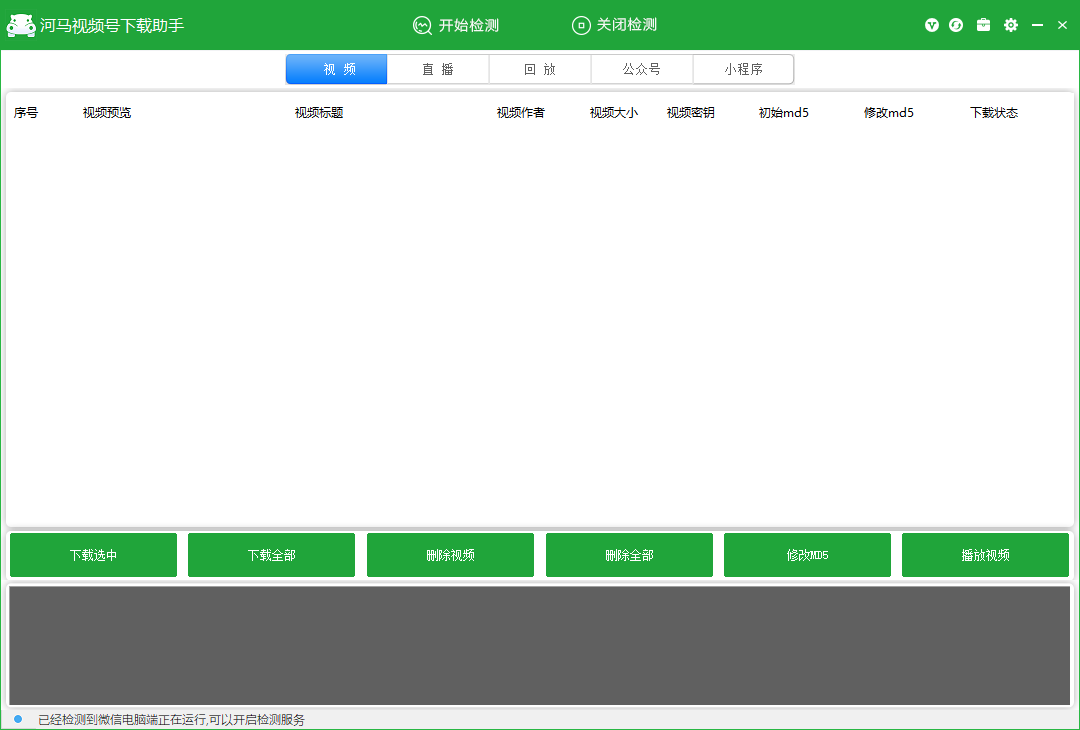Screen dimensions: 1080x730
Task: Select the 公众号 tab
Action: [x=642, y=70]
